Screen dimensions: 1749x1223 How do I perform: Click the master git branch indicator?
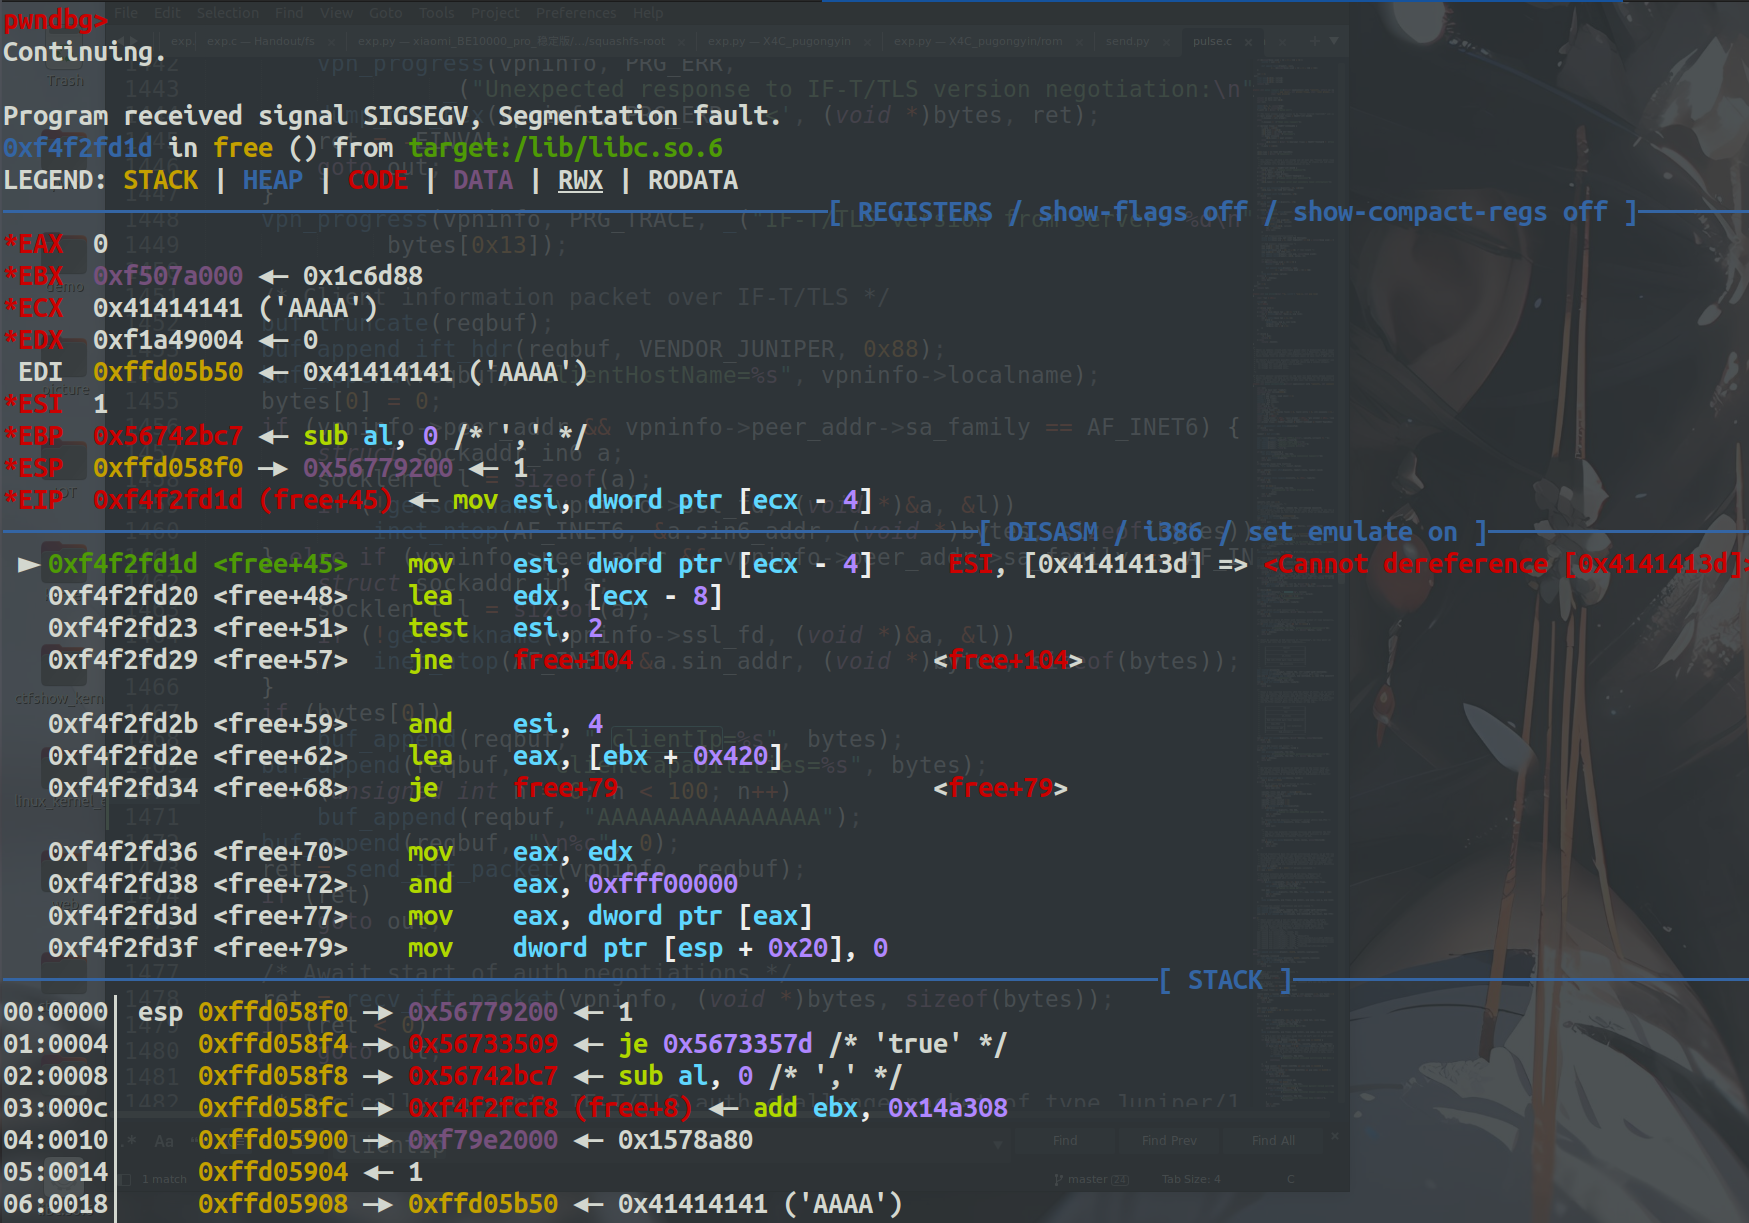click(x=1092, y=1180)
